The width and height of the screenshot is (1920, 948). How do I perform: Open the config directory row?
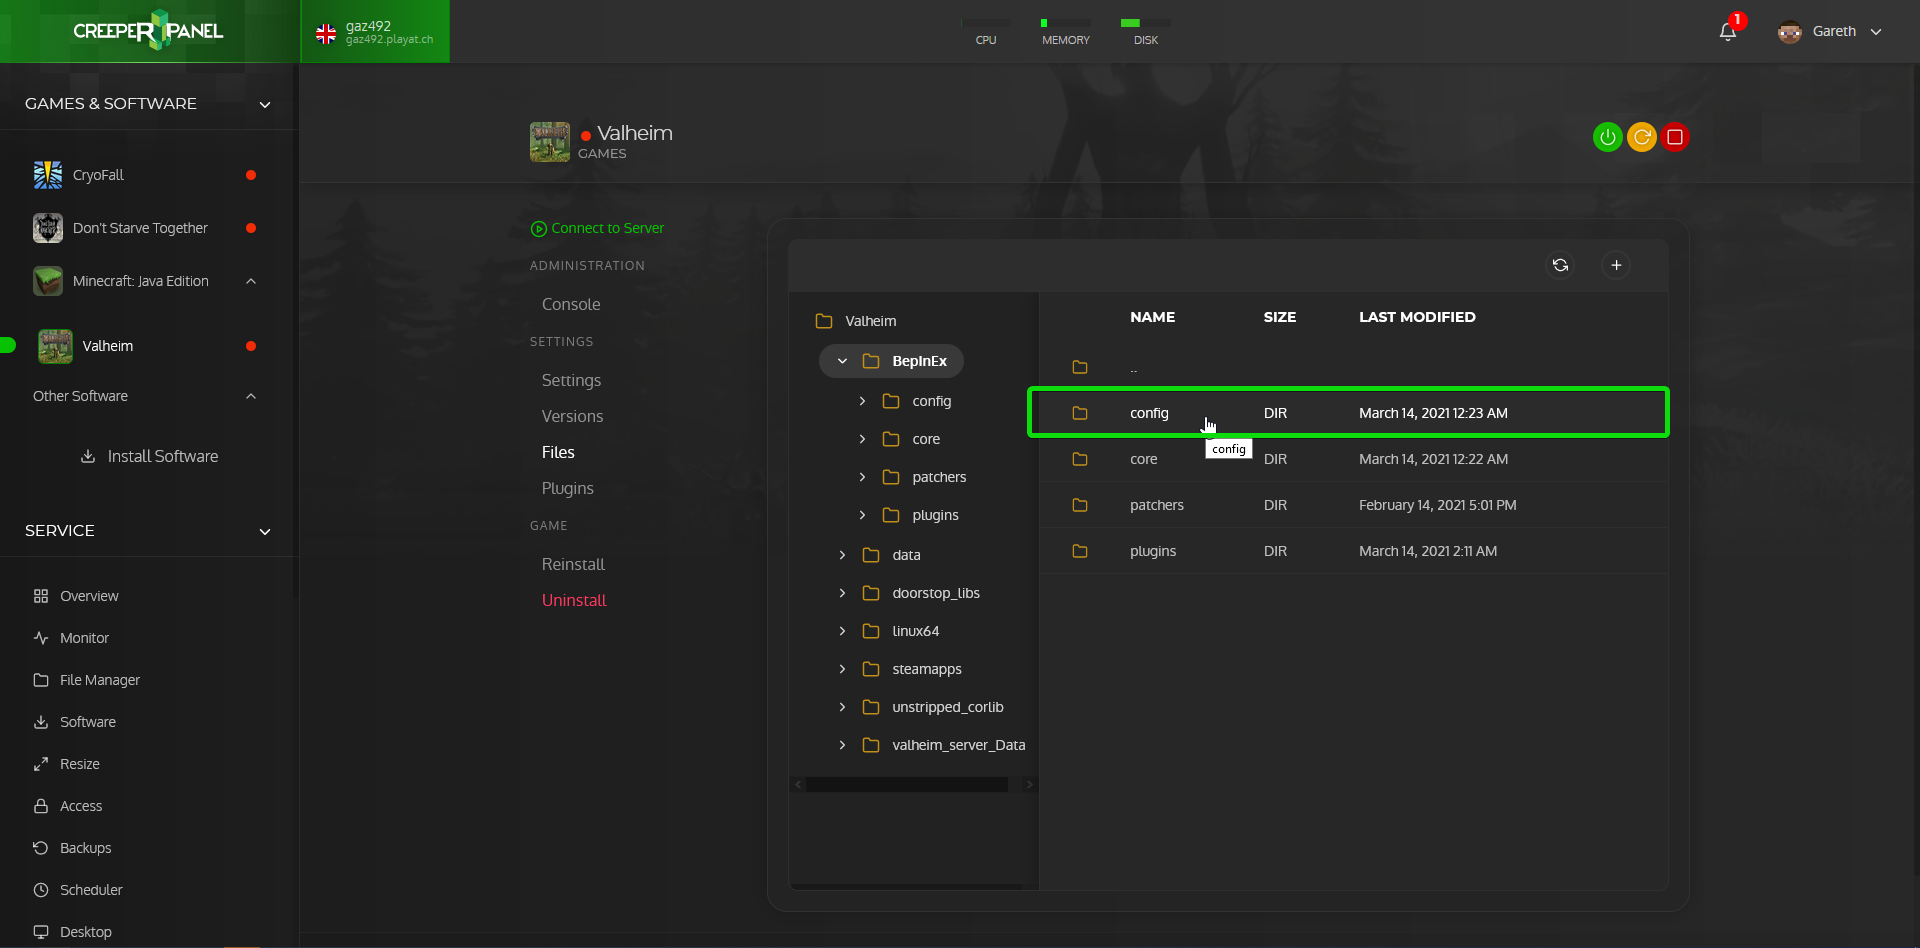point(1348,413)
